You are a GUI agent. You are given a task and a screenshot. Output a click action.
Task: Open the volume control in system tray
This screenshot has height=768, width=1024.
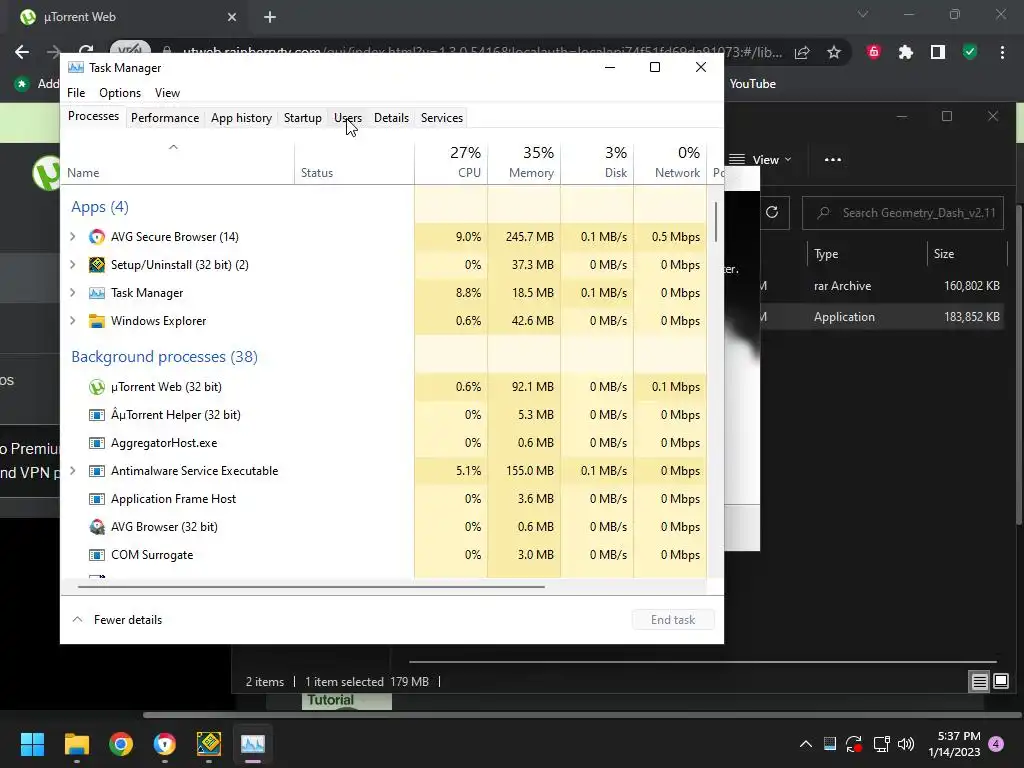[x=906, y=744]
